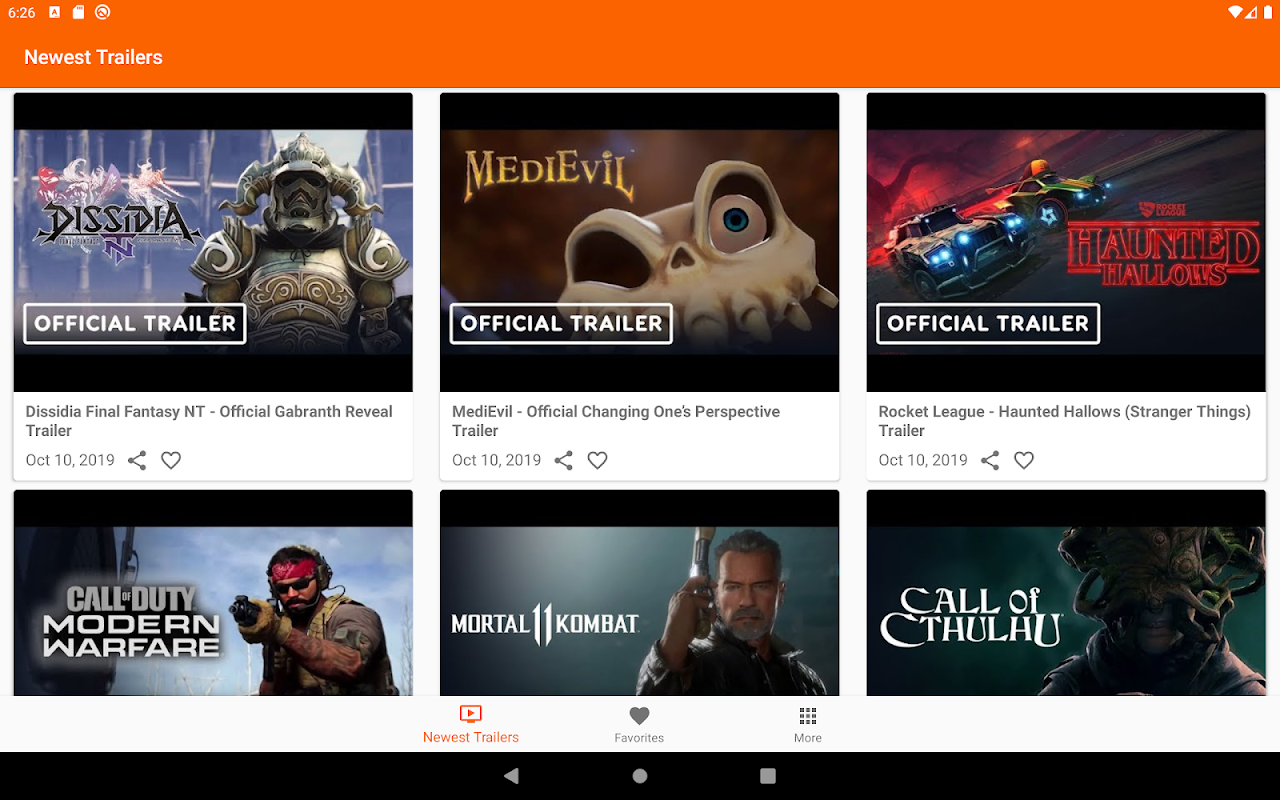1280x800 pixels.
Task: Click the title 'Dissidia Final Fantasy NT - Official Gabranth Reveal Trailer'
Action: click(x=209, y=421)
